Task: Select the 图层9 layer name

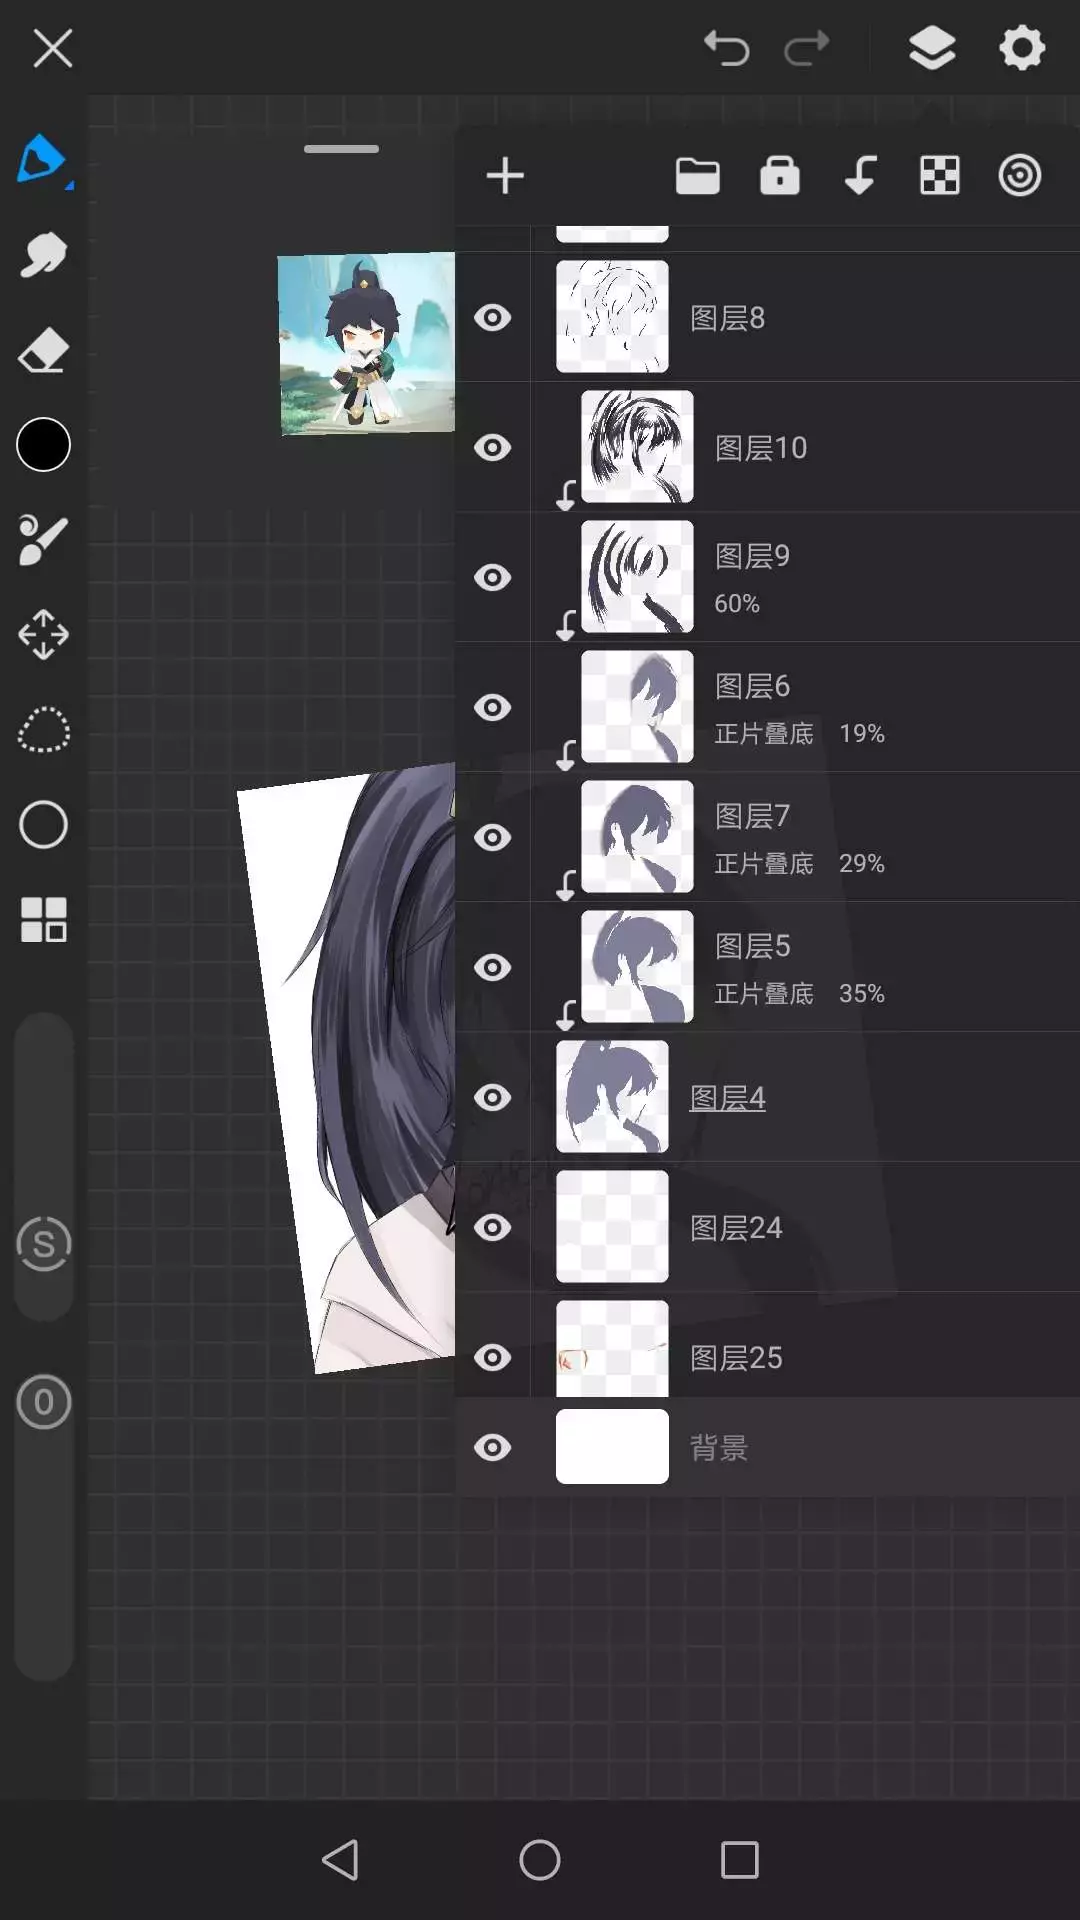Action: (x=752, y=556)
